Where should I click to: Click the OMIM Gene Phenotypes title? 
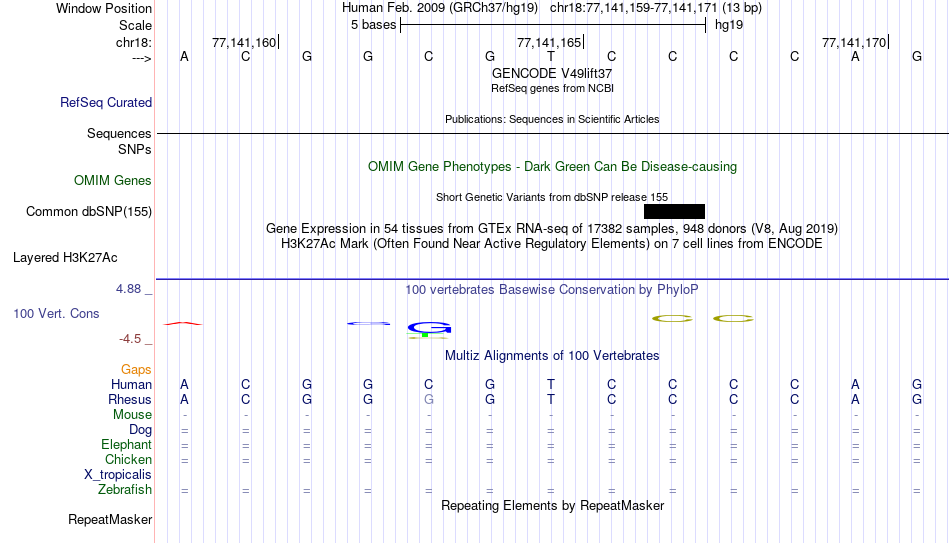coord(552,167)
